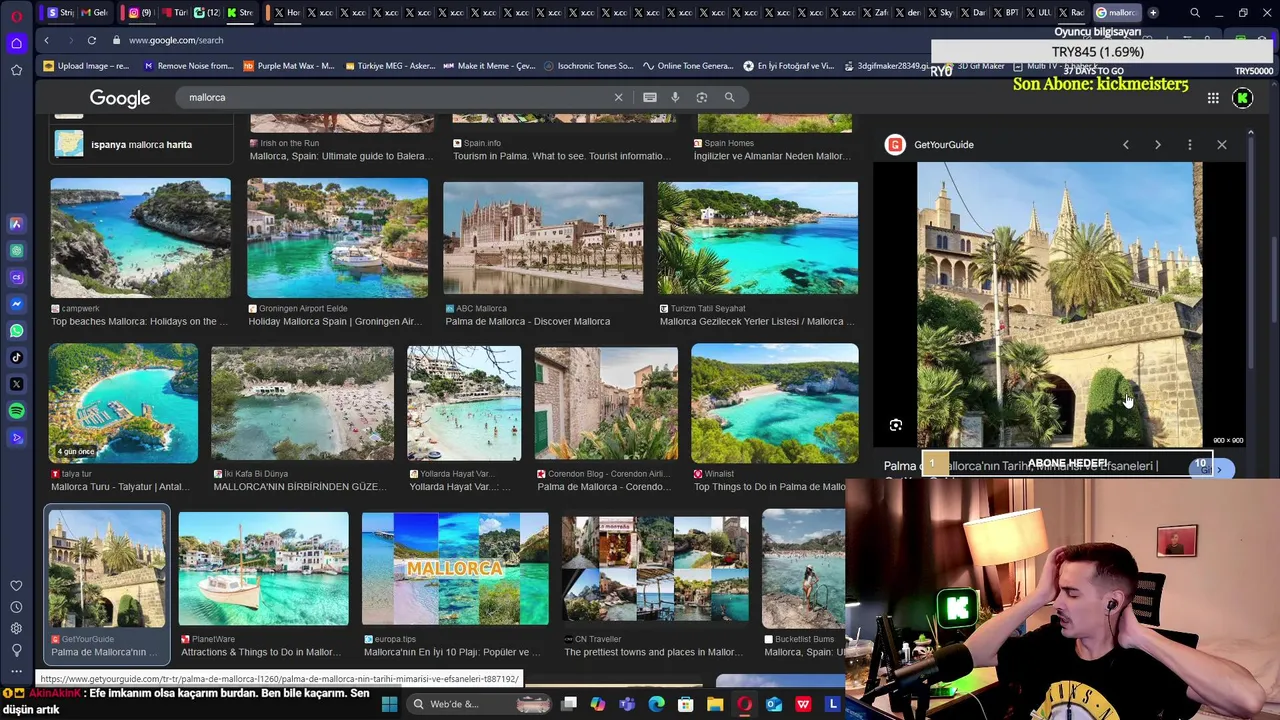This screenshot has width=1280, height=720.
Task: Open Opera sidebar bookmarks star icon
Action: 16,70
